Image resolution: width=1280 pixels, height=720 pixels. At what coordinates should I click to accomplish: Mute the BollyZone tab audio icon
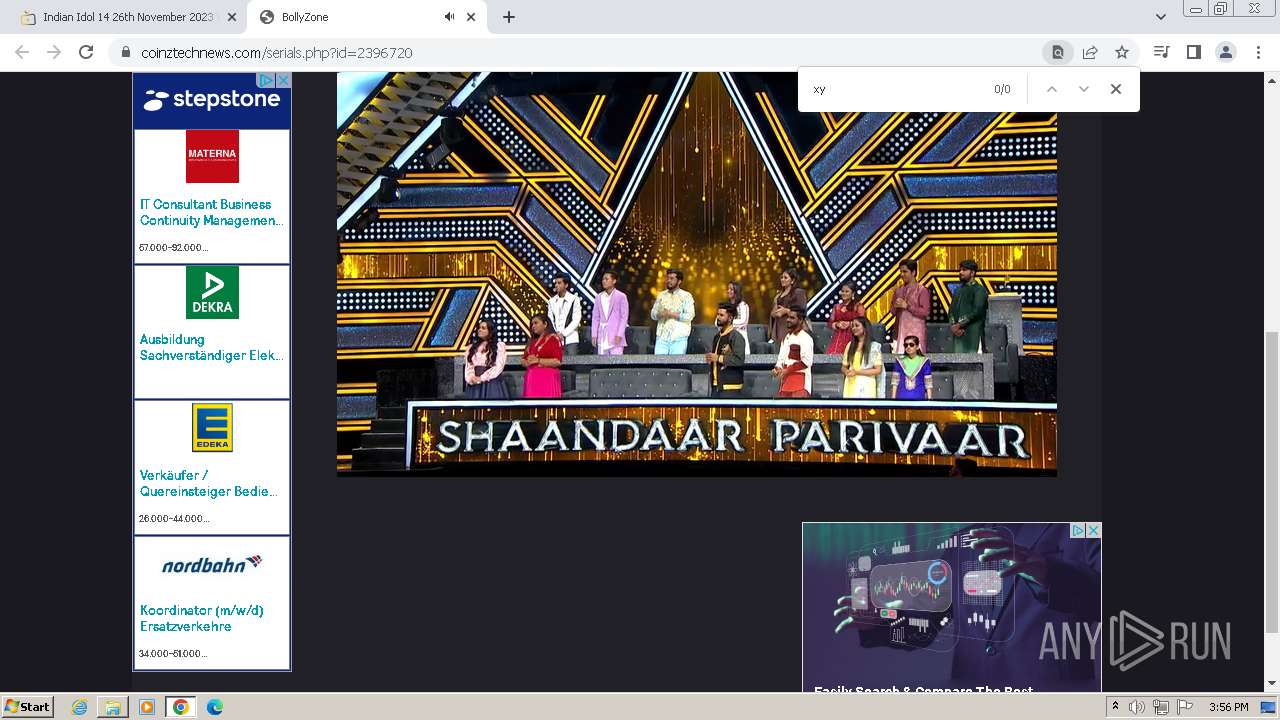click(x=449, y=17)
